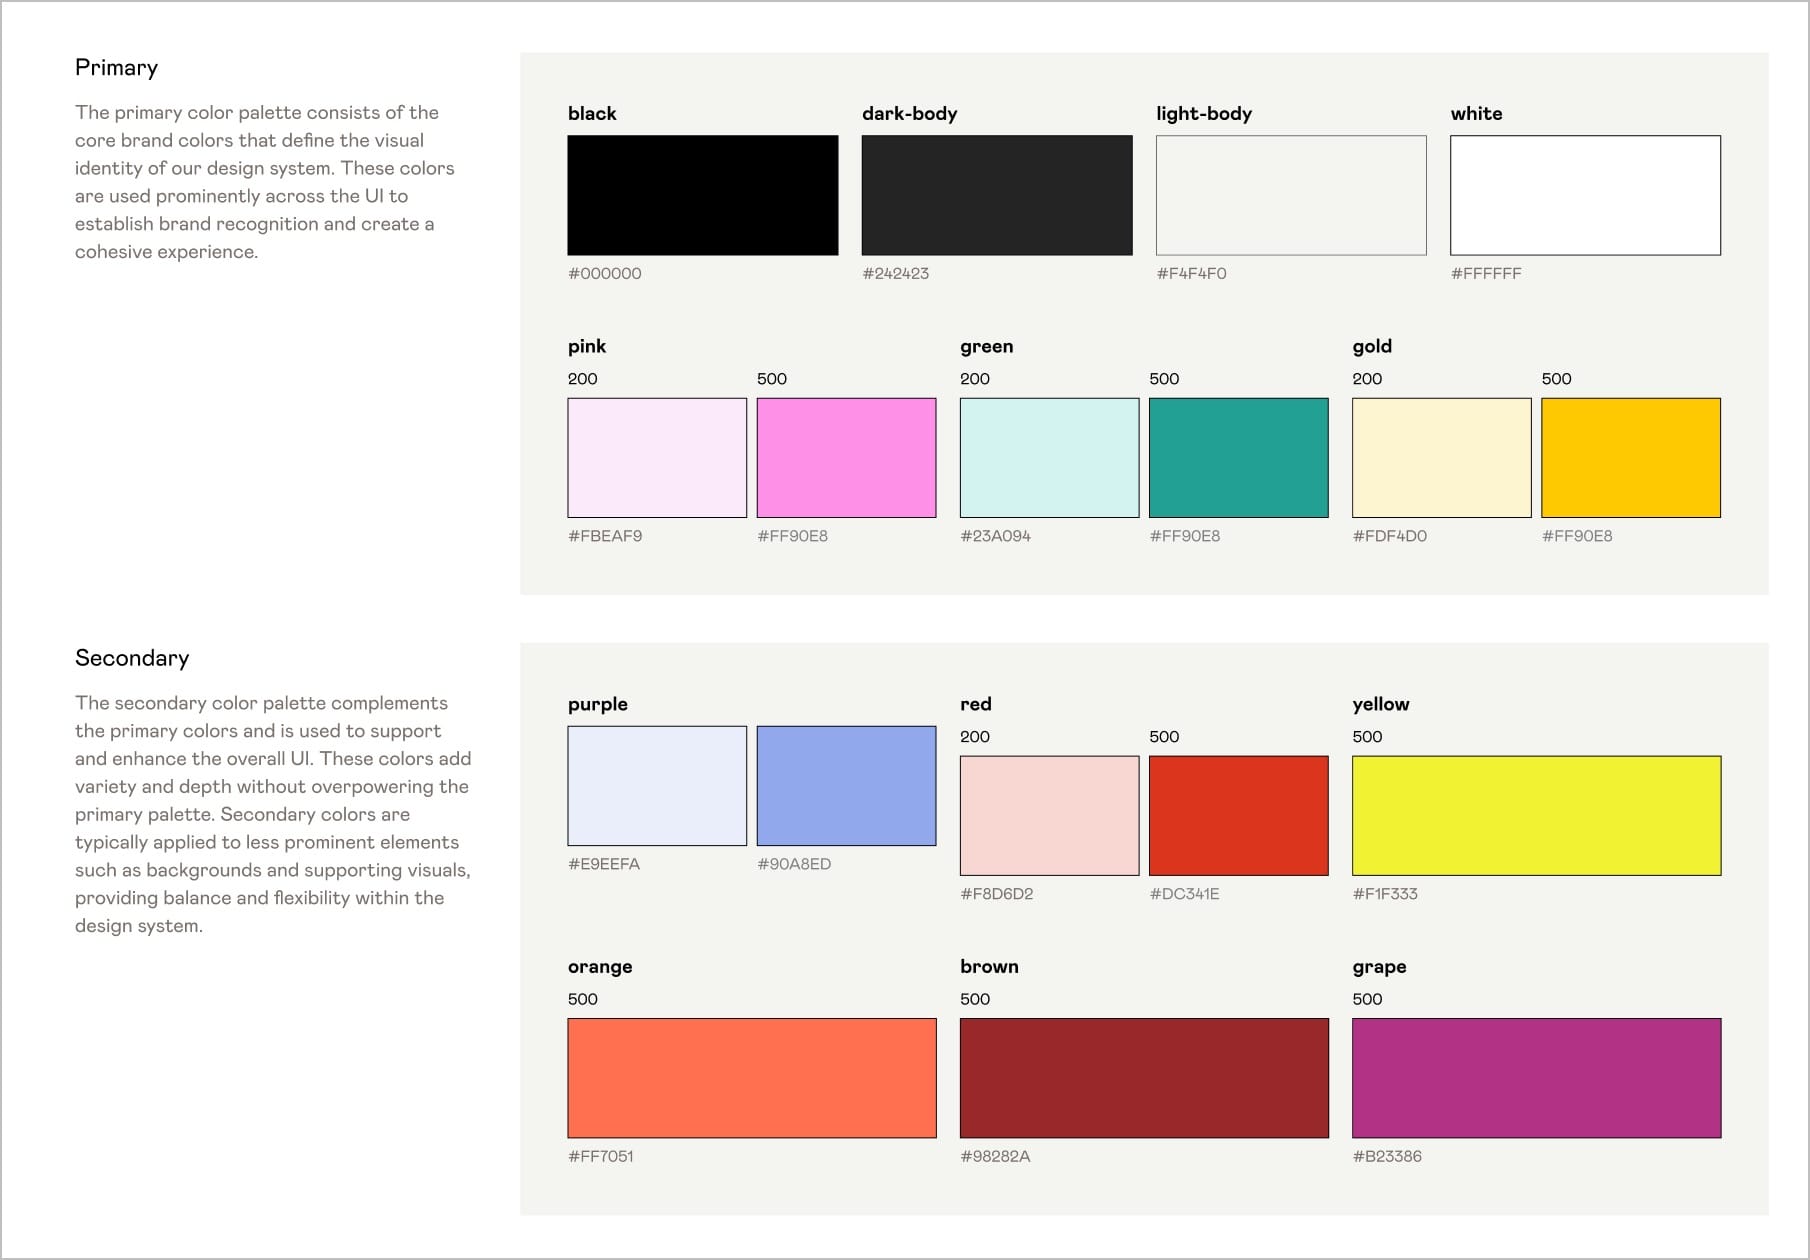Select the white #FFFFFF swatch
The width and height of the screenshot is (1810, 1260).
click(x=1585, y=195)
